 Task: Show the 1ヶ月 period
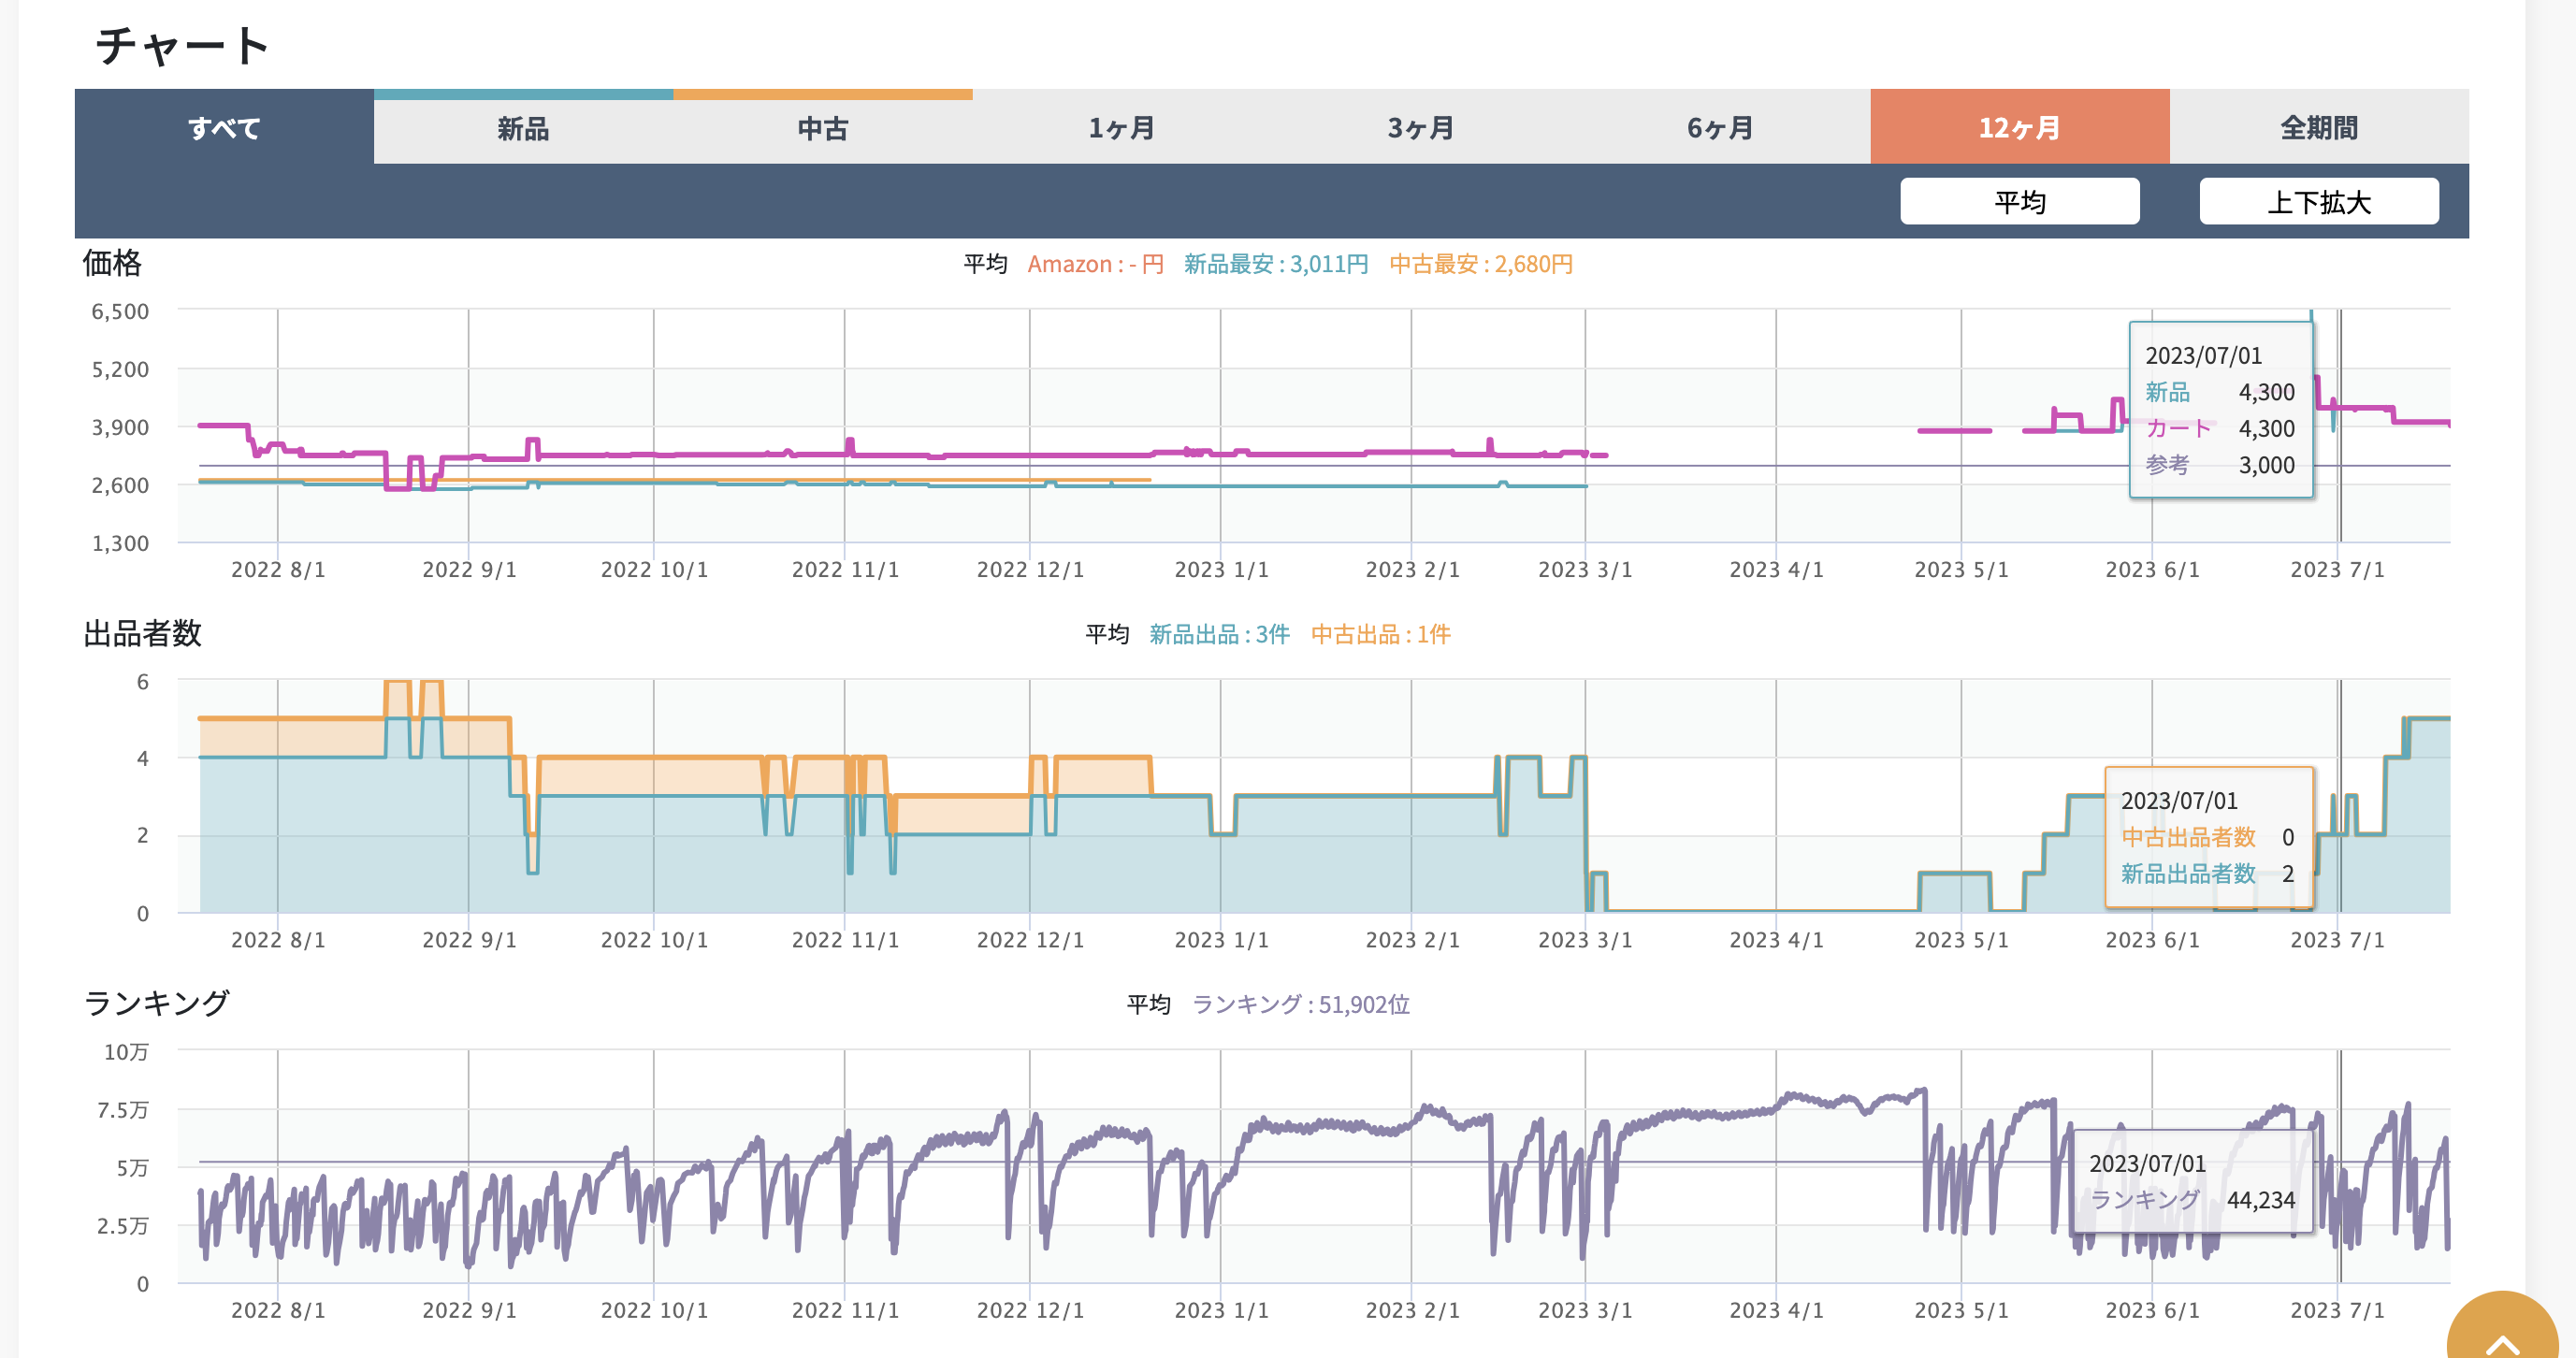pyautogui.click(x=1121, y=128)
